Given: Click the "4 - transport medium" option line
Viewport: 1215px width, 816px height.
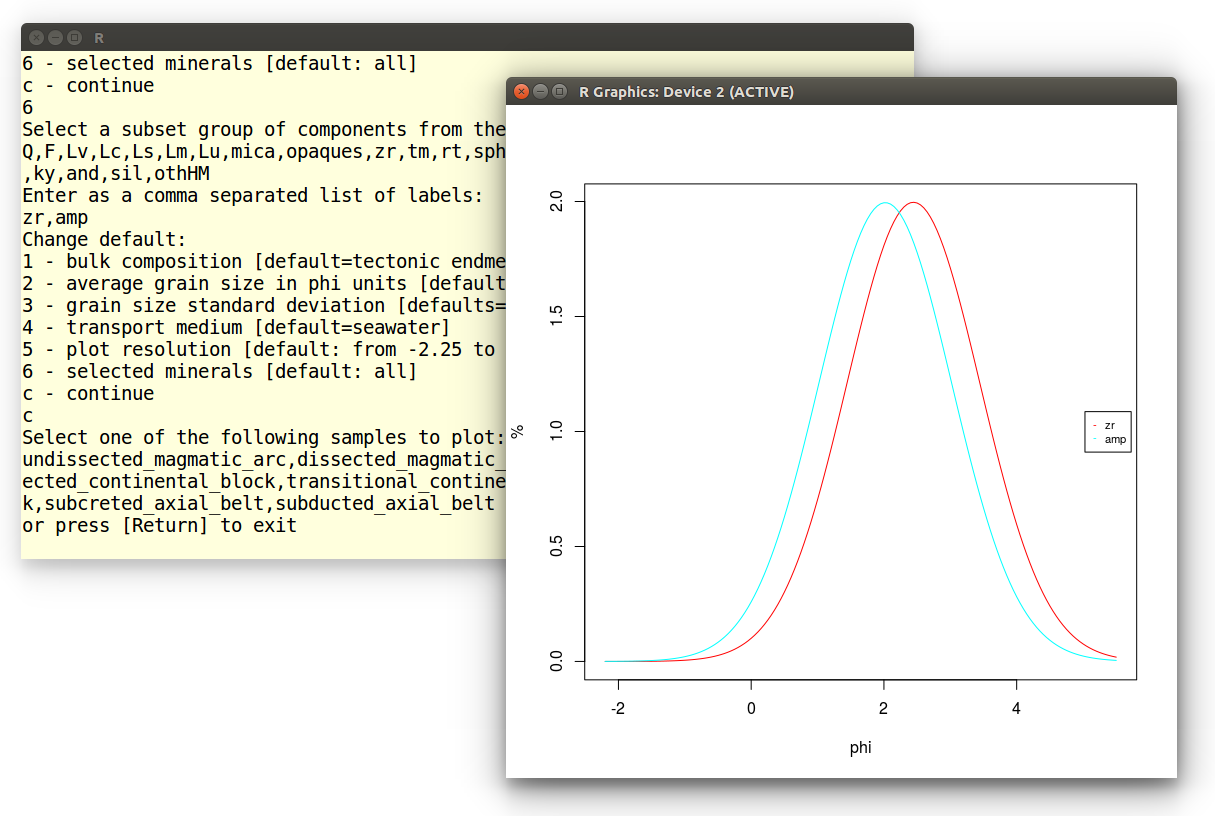Looking at the screenshot, I should coord(236,327).
